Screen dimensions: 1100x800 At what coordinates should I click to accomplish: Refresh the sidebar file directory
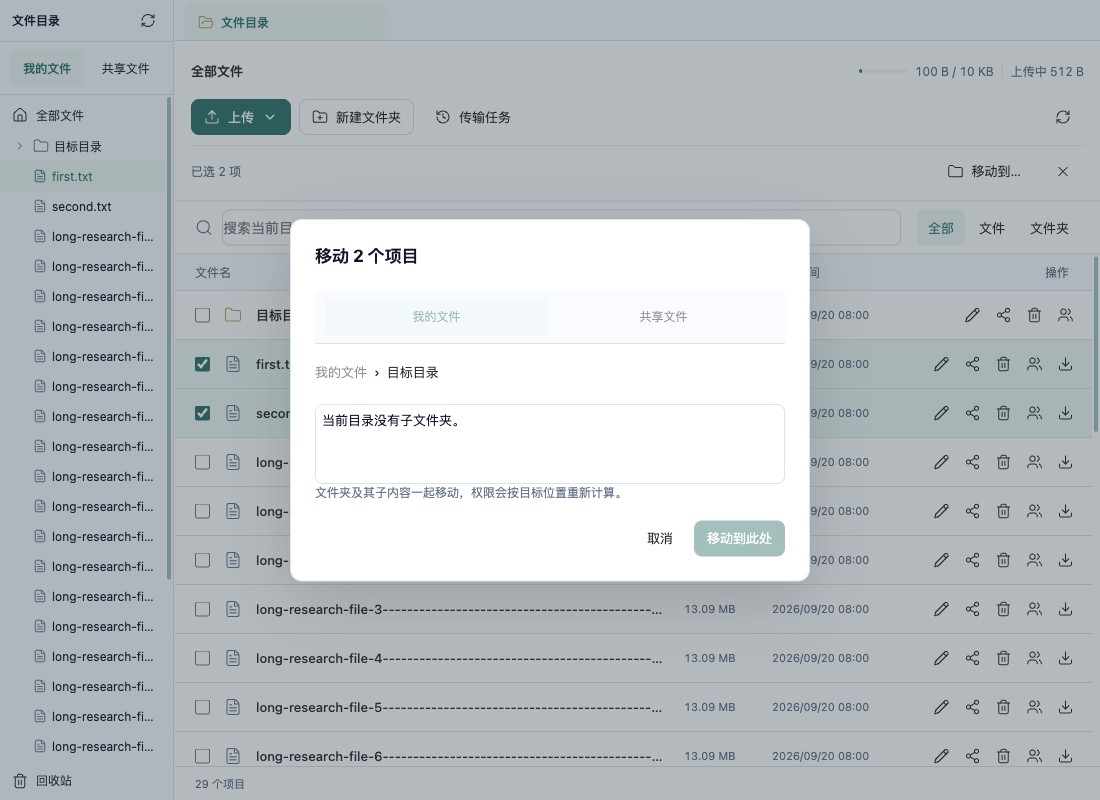point(147,20)
